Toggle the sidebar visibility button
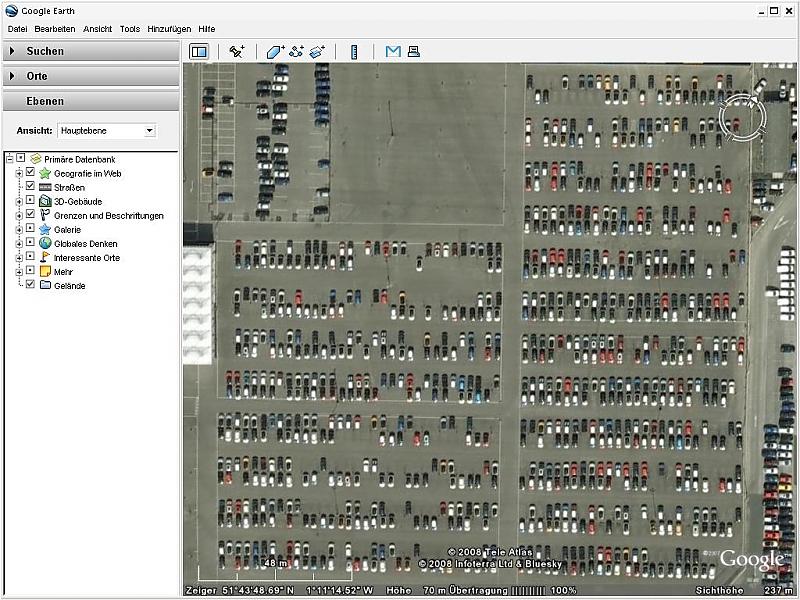 (x=199, y=51)
